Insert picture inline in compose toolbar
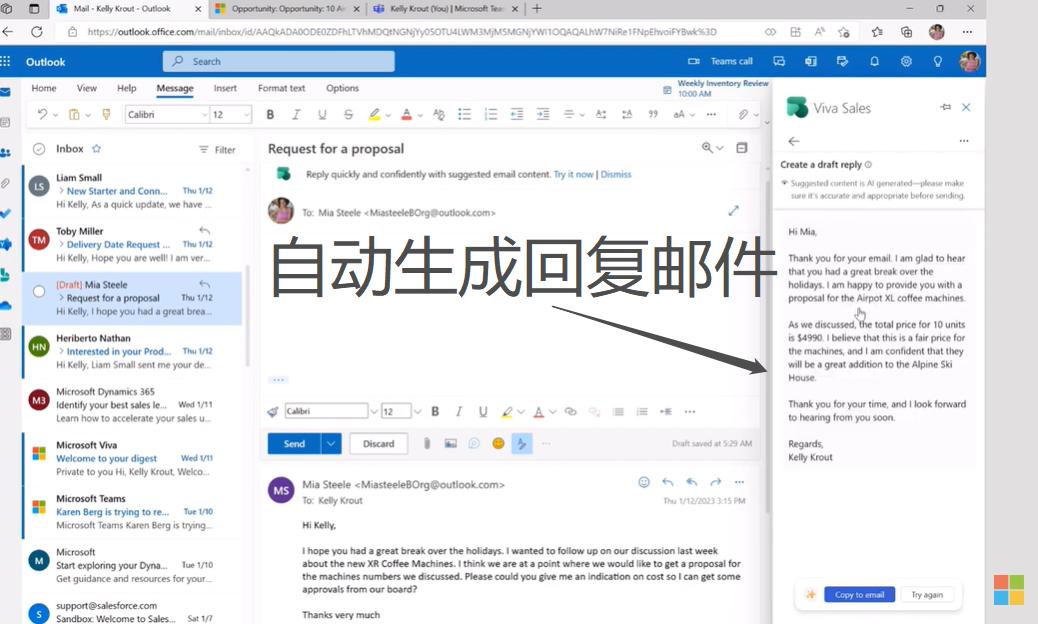This screenshot has width=1038, height=624. click(451, 443)
